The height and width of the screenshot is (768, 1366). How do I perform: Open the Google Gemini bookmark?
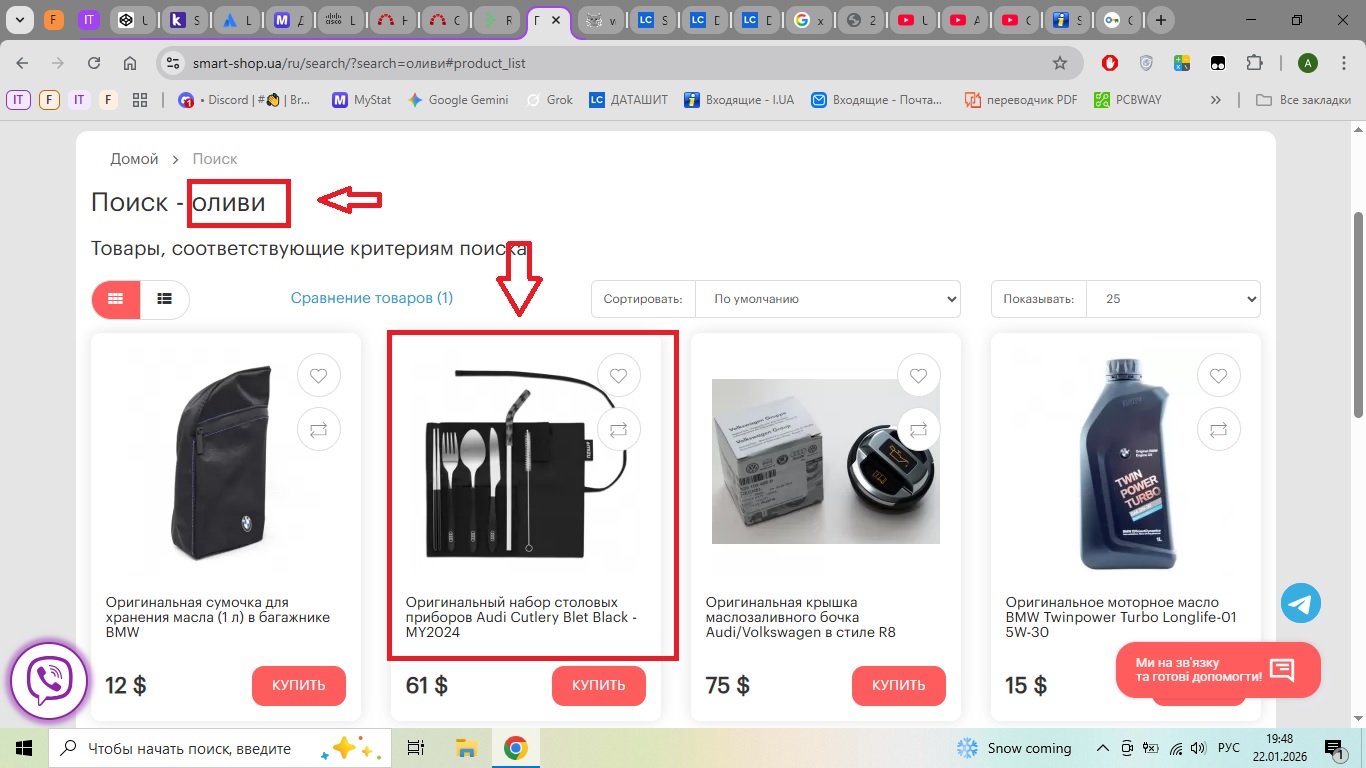tap(458, 100)
